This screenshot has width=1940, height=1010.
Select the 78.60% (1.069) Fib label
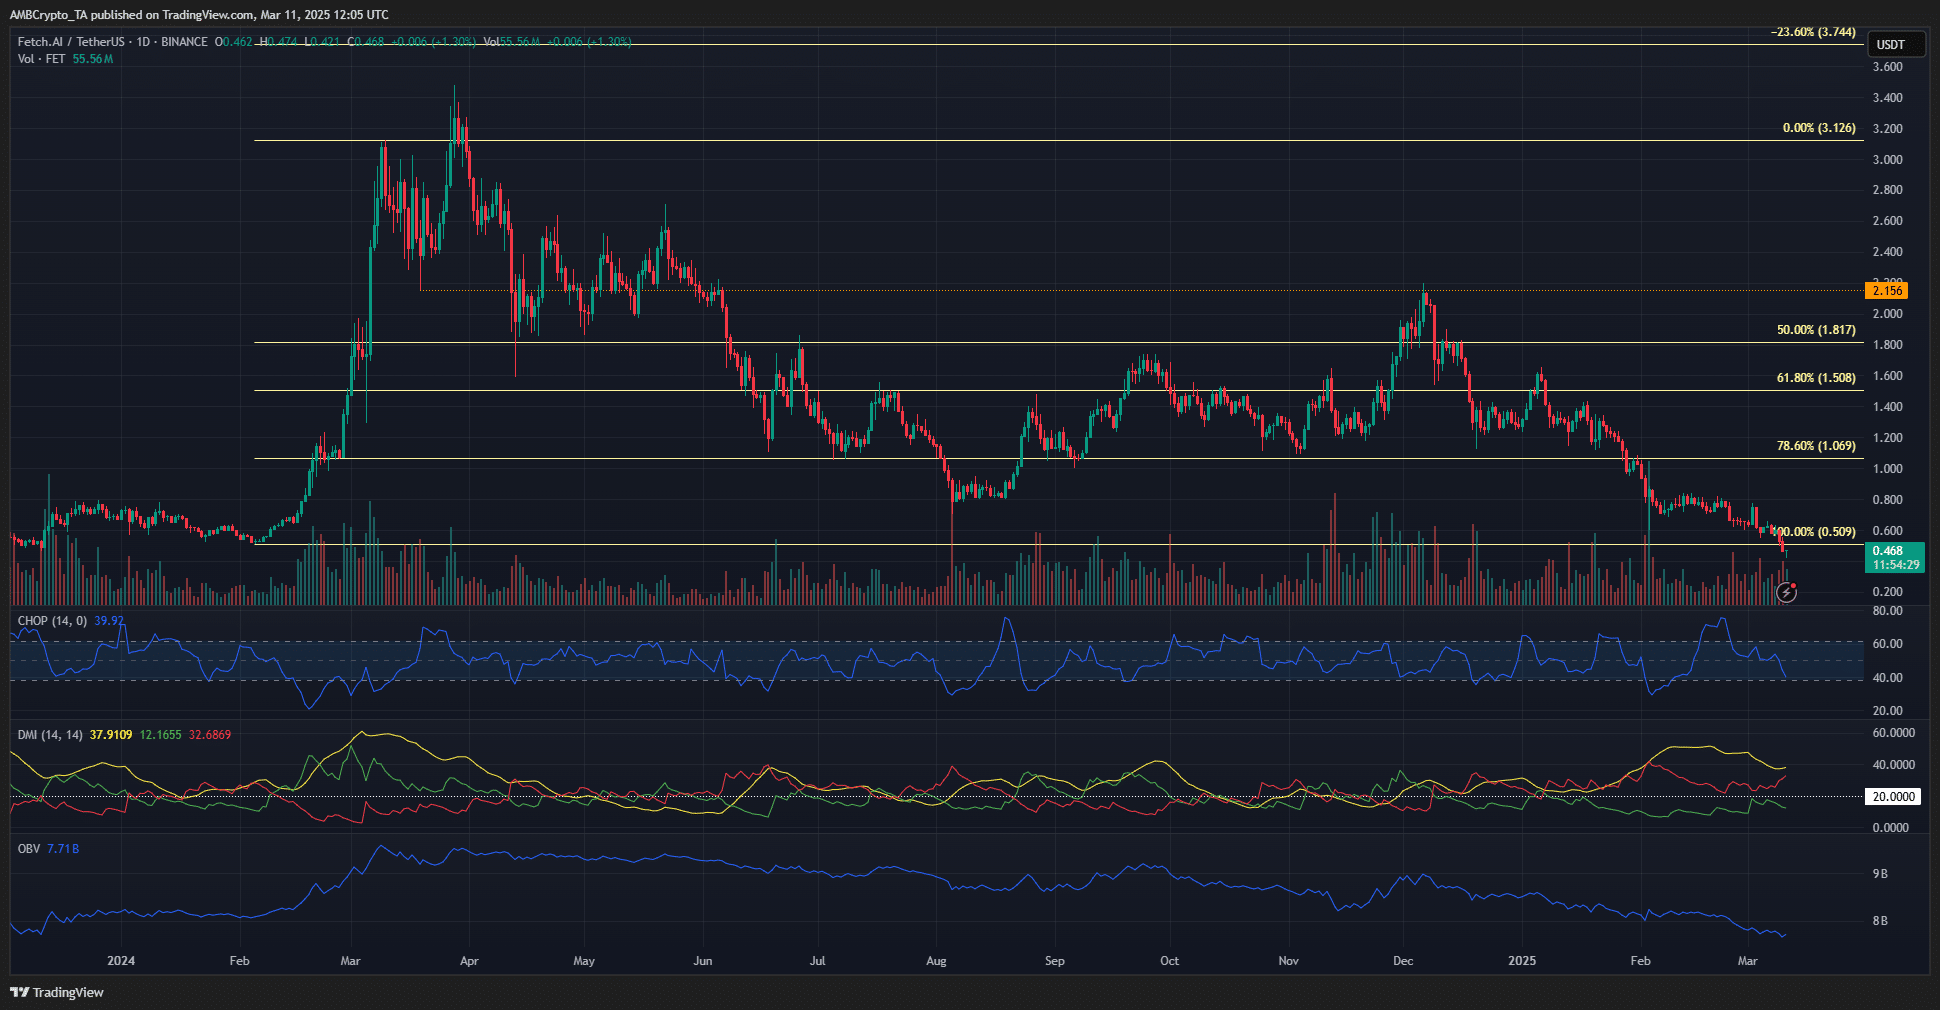(x=1816, y=446)
